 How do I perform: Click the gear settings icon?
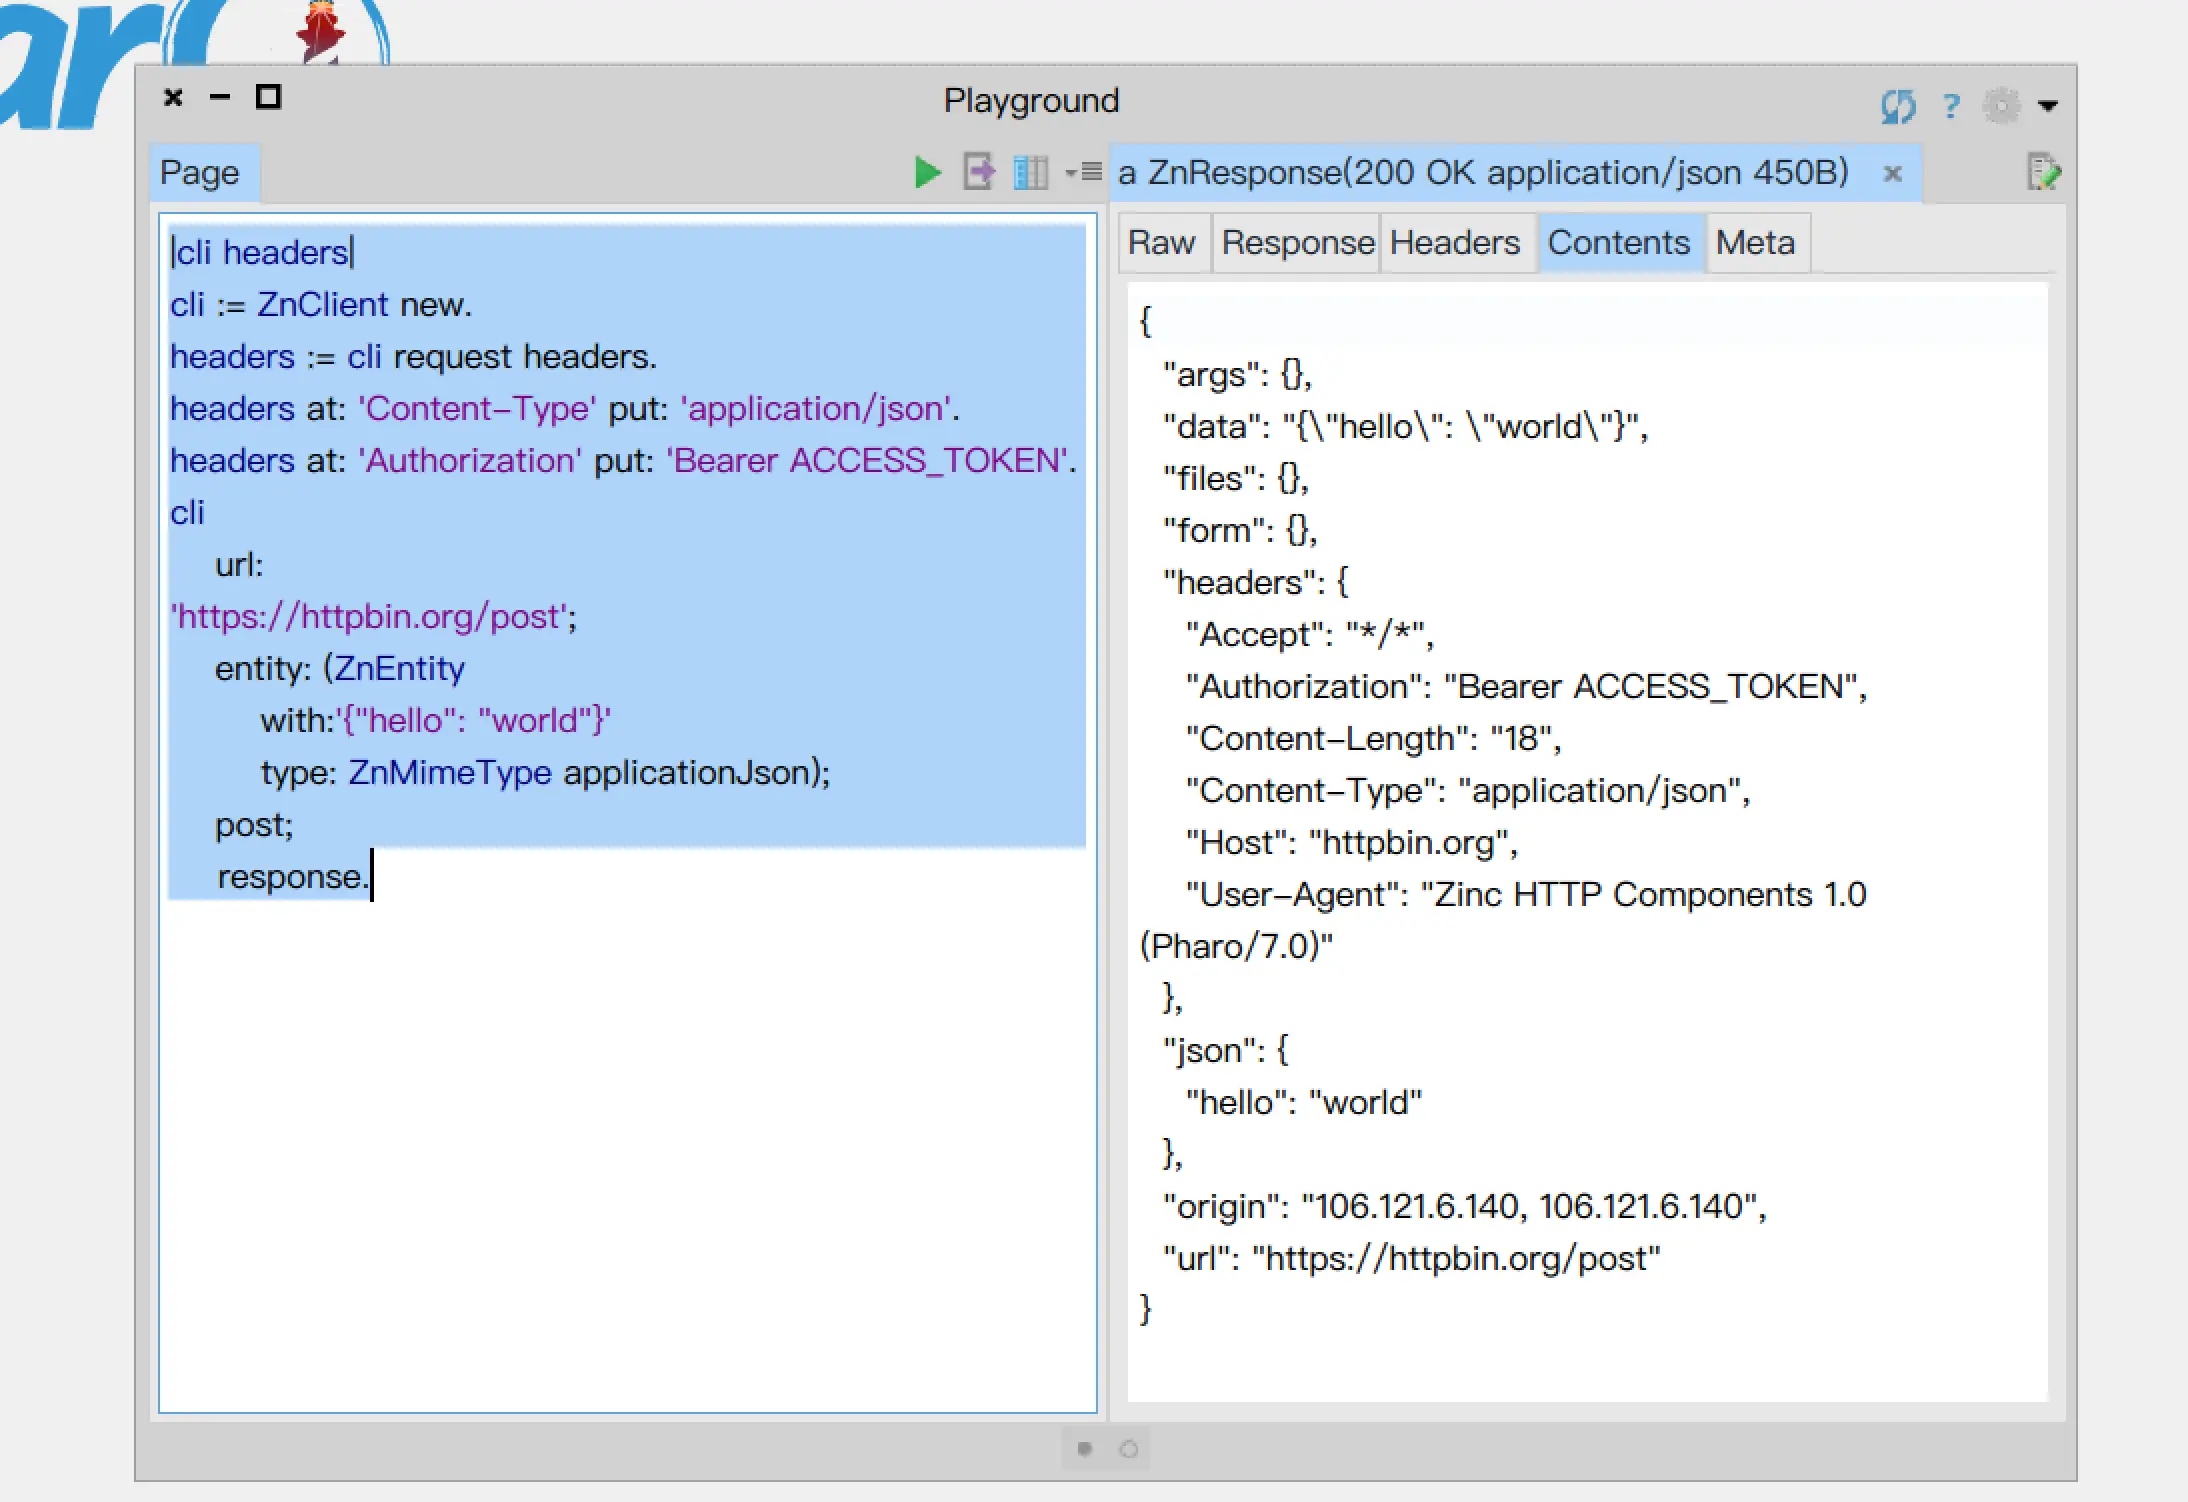(2001, 106)
